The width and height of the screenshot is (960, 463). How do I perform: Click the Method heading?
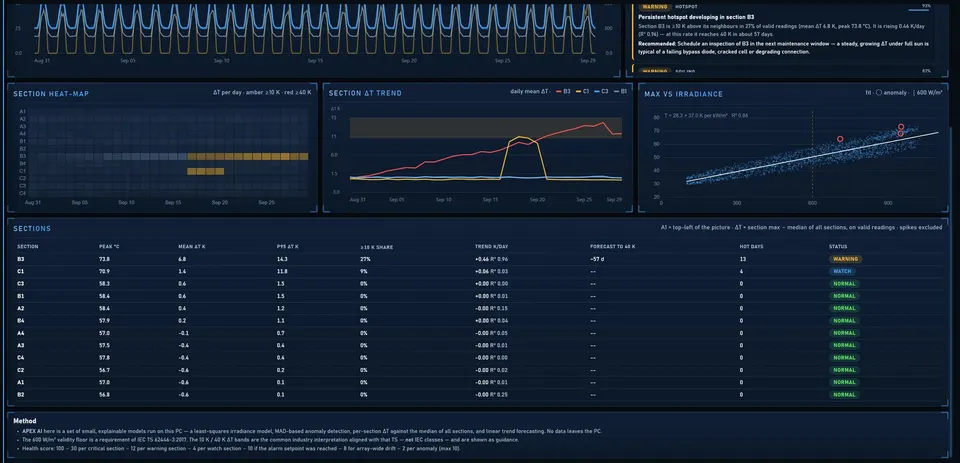point(24,421)
